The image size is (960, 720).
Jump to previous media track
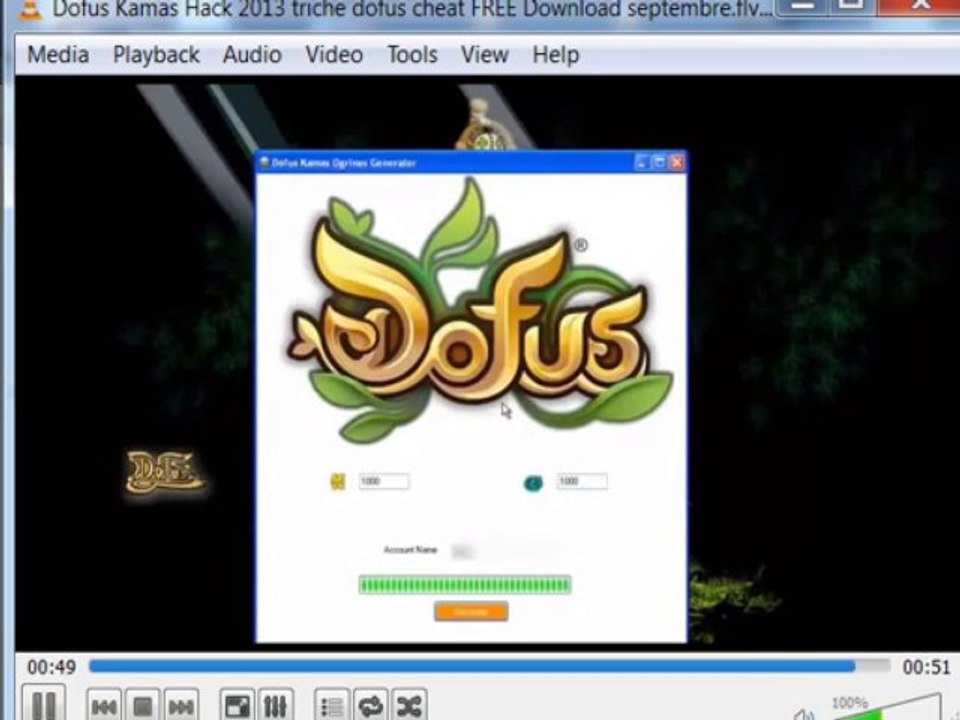pyautogui.click(x=104, y=706)
